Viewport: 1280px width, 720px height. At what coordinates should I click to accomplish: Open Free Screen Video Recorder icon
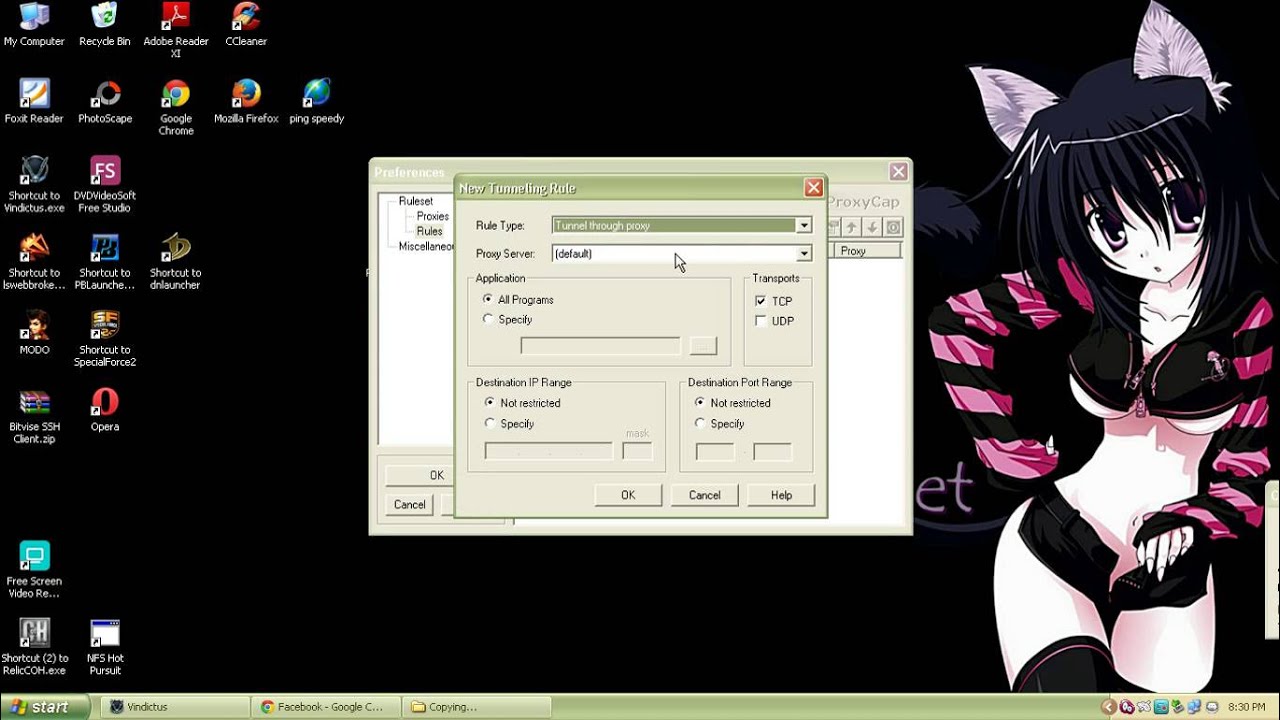[x=34, y=570]
